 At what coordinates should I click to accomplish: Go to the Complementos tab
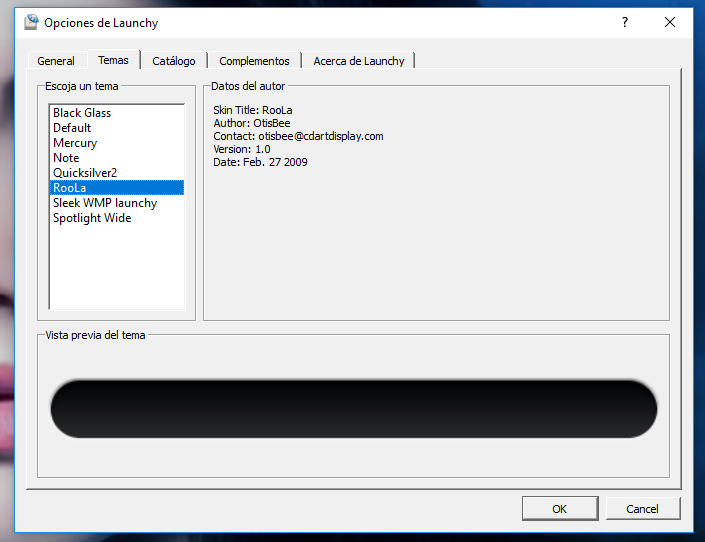click(254, 61)
